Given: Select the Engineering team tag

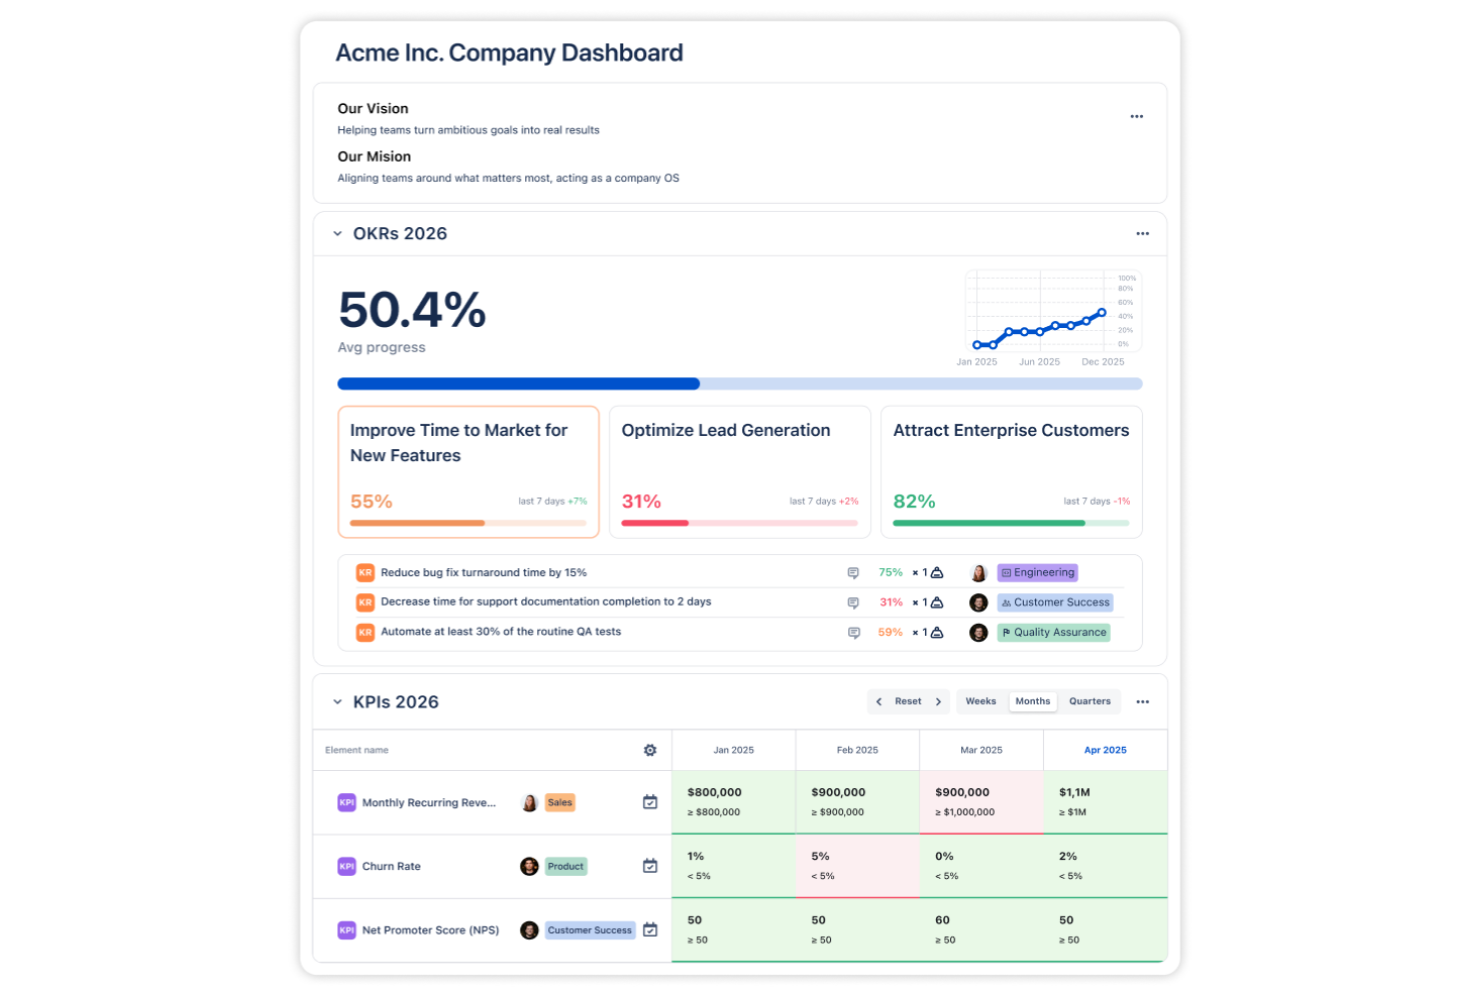Looking at the screenshot, I should 1037,573.
